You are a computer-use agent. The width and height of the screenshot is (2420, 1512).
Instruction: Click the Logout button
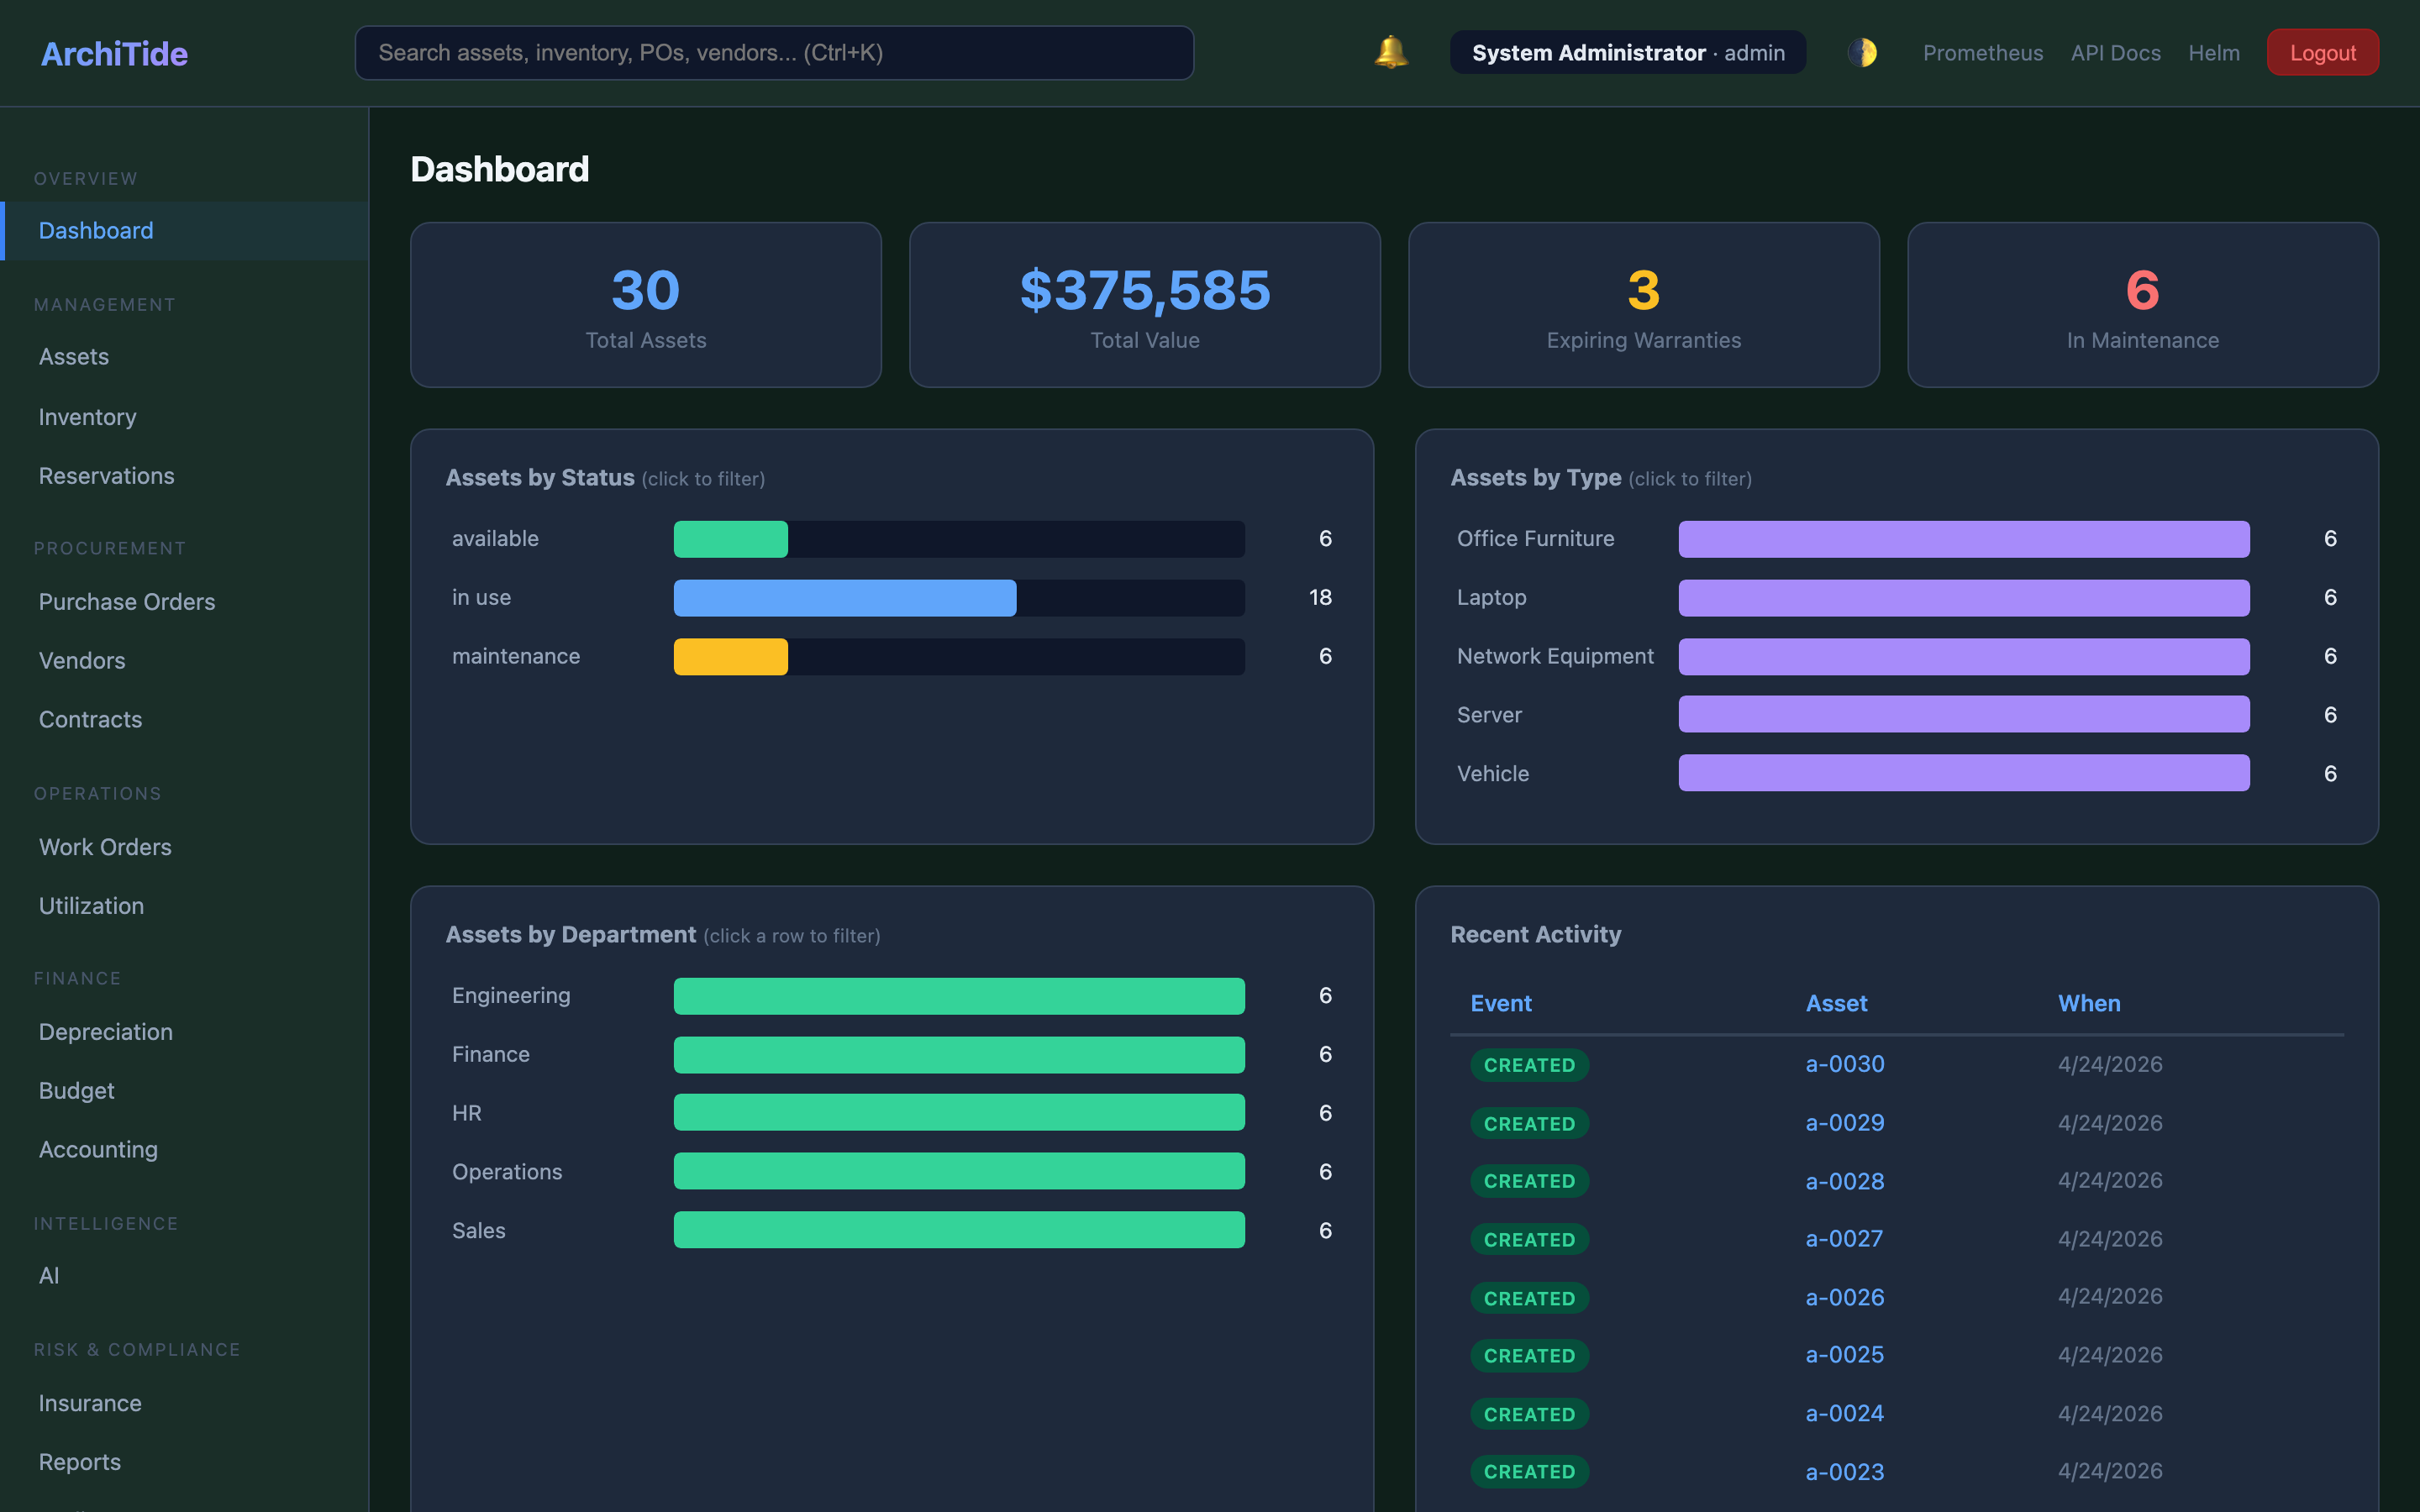point(2322,52)
